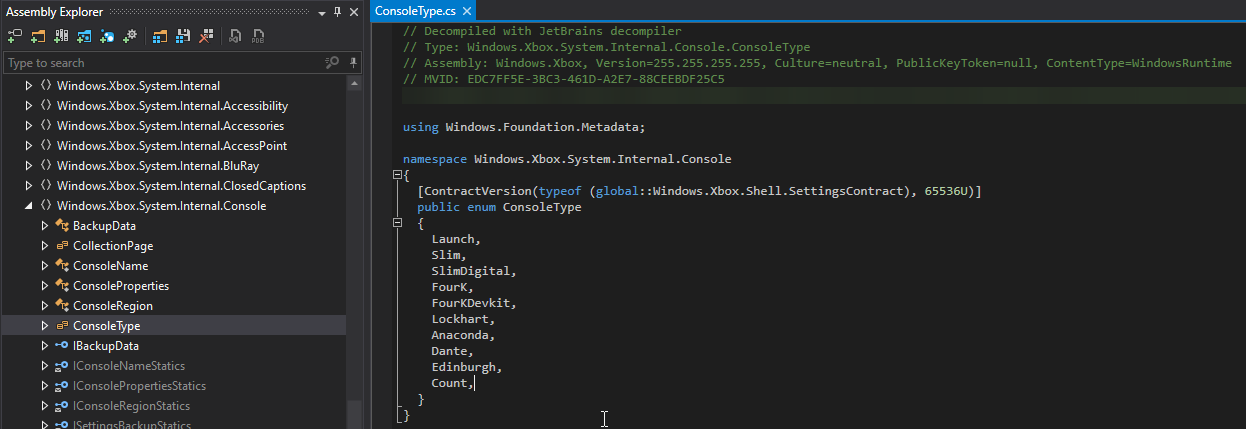The width and height of the screenshot is (1246, 429).
Task: Click the search options magnifier icon
Action: 332,62
